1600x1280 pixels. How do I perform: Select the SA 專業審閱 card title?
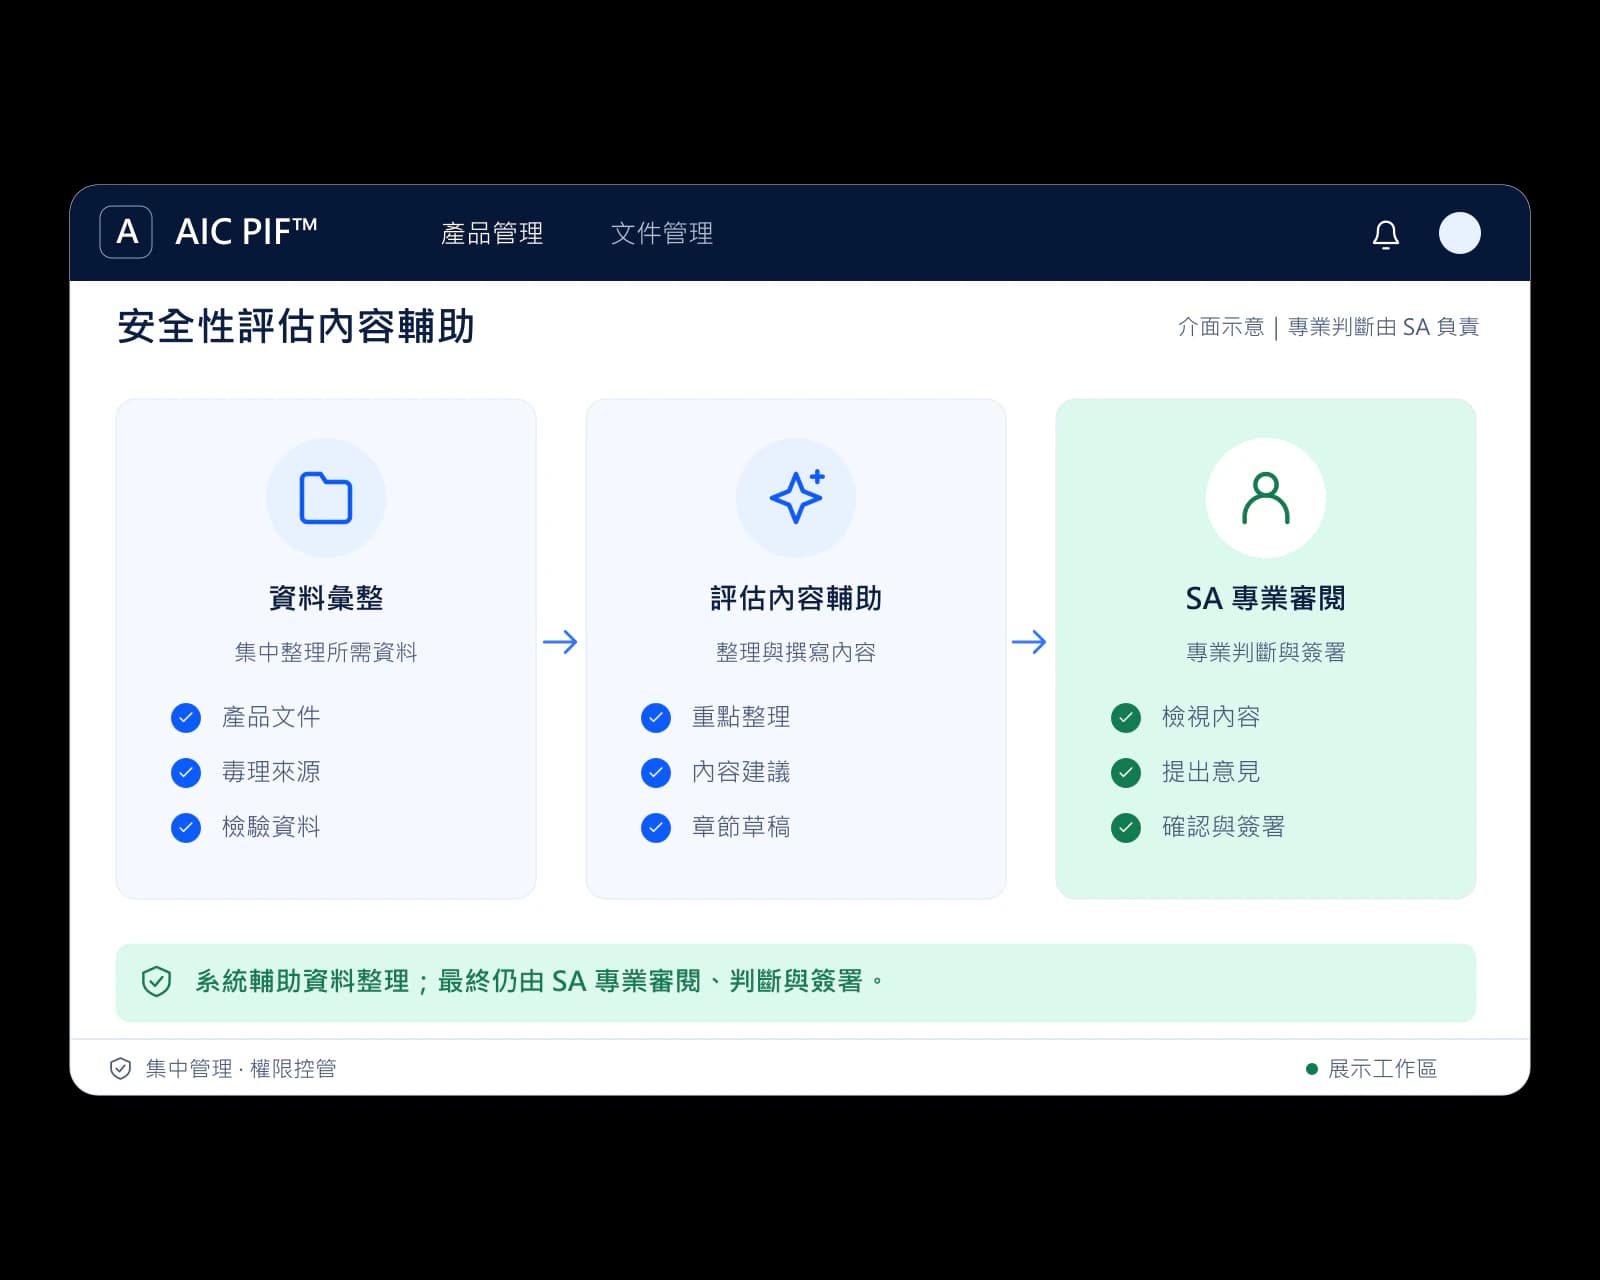click(x=1266, y=598)
